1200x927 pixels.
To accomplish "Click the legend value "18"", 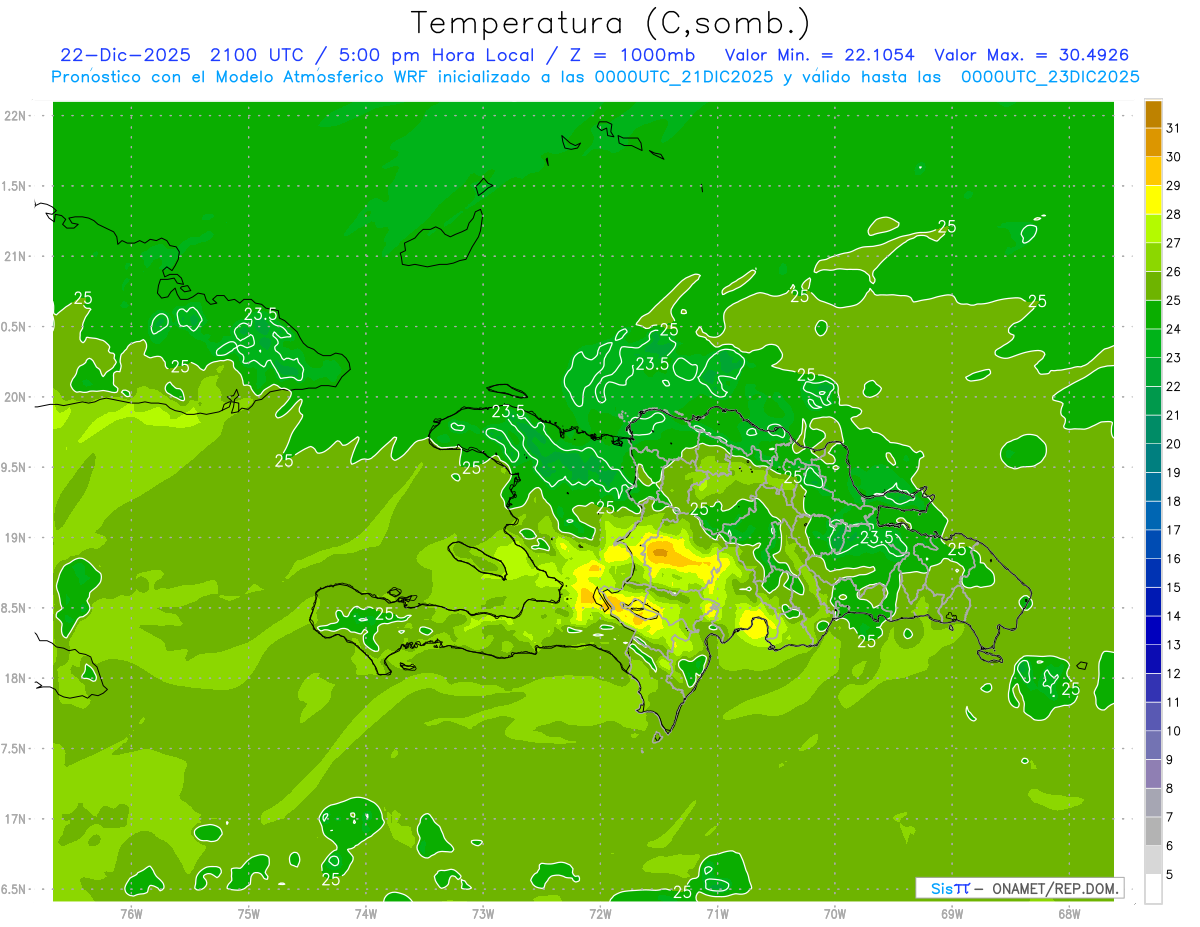I will 1174,501.
